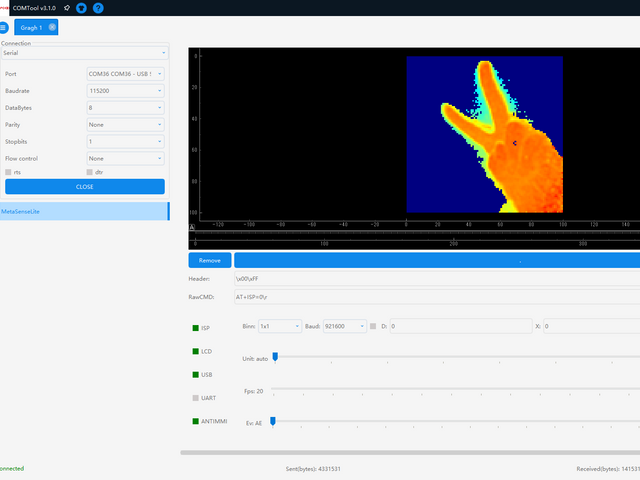Toggle the ISP green indicator
This screenshot has height=480, width=640.
[196, 328]
